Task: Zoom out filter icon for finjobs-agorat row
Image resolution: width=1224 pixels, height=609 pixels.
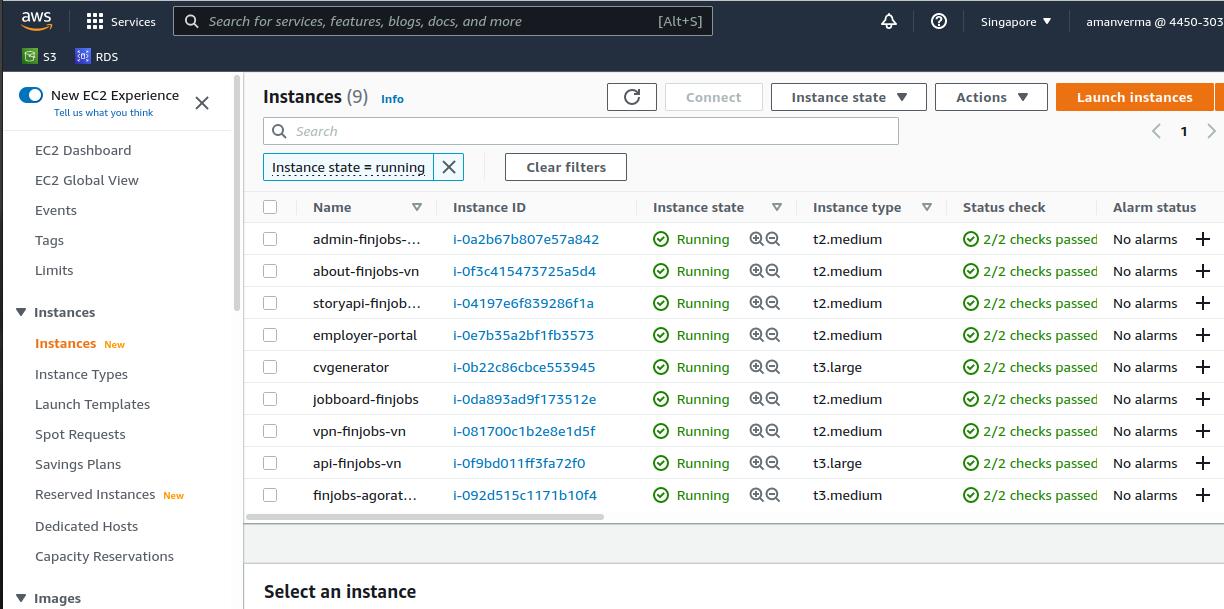Action: 772,495
